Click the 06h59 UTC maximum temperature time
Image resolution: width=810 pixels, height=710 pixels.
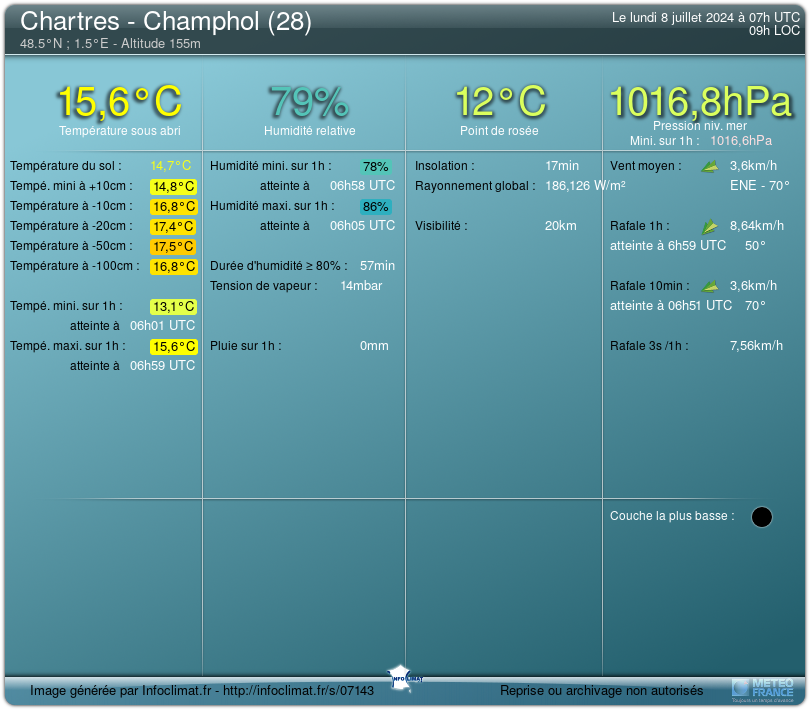coord(162,366)
